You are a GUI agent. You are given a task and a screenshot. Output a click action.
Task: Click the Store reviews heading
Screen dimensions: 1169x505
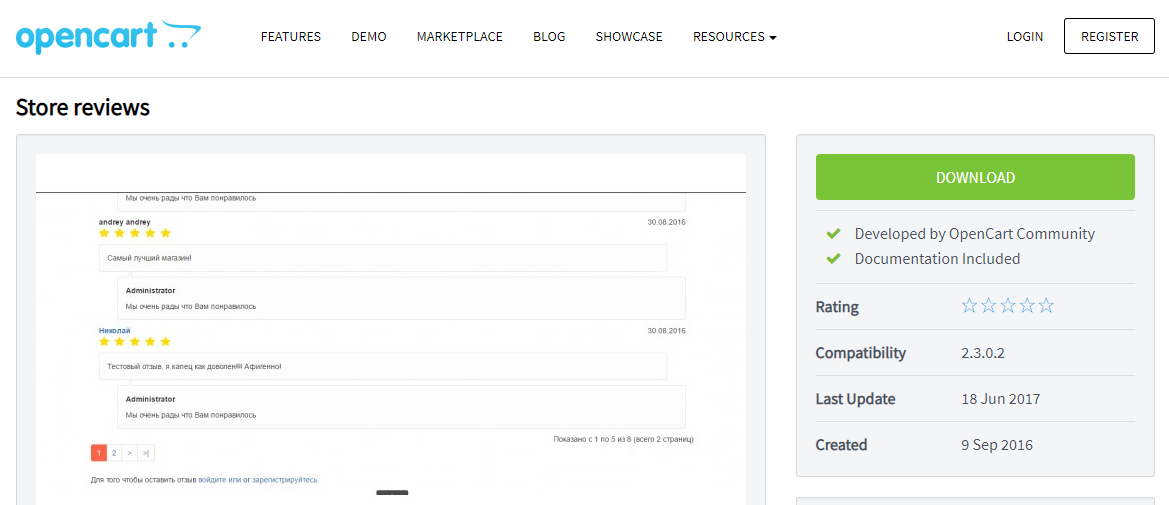pos(83,107)
